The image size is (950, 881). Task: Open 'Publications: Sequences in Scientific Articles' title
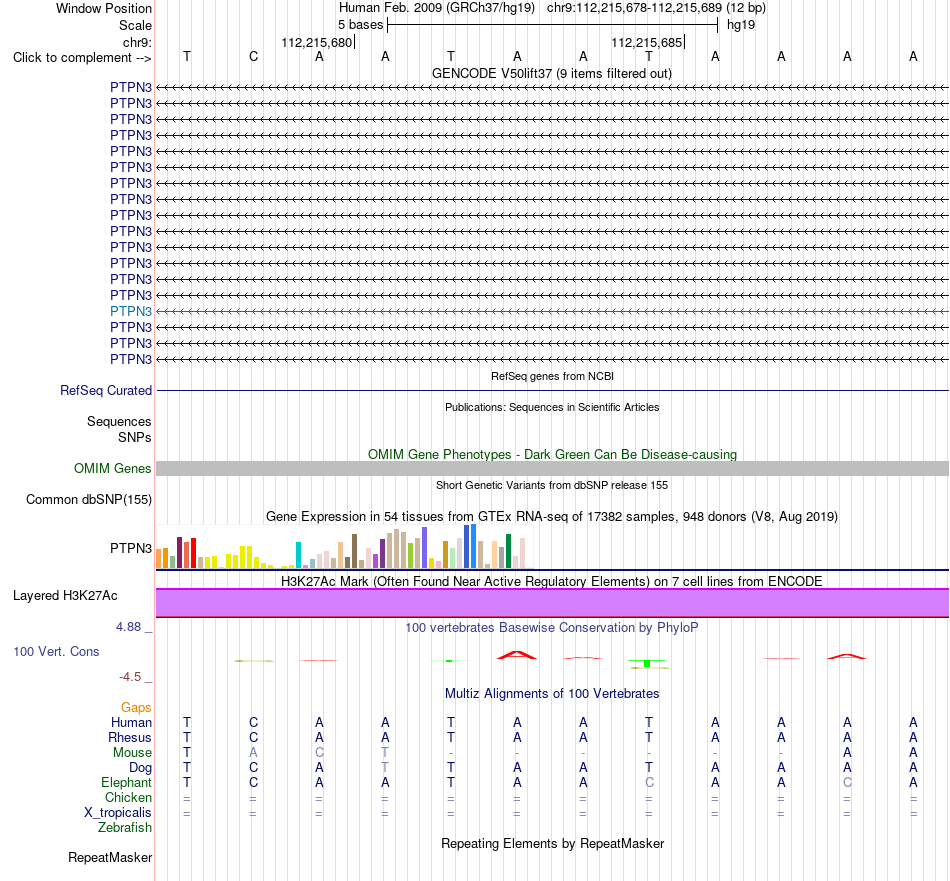(552, 407)
